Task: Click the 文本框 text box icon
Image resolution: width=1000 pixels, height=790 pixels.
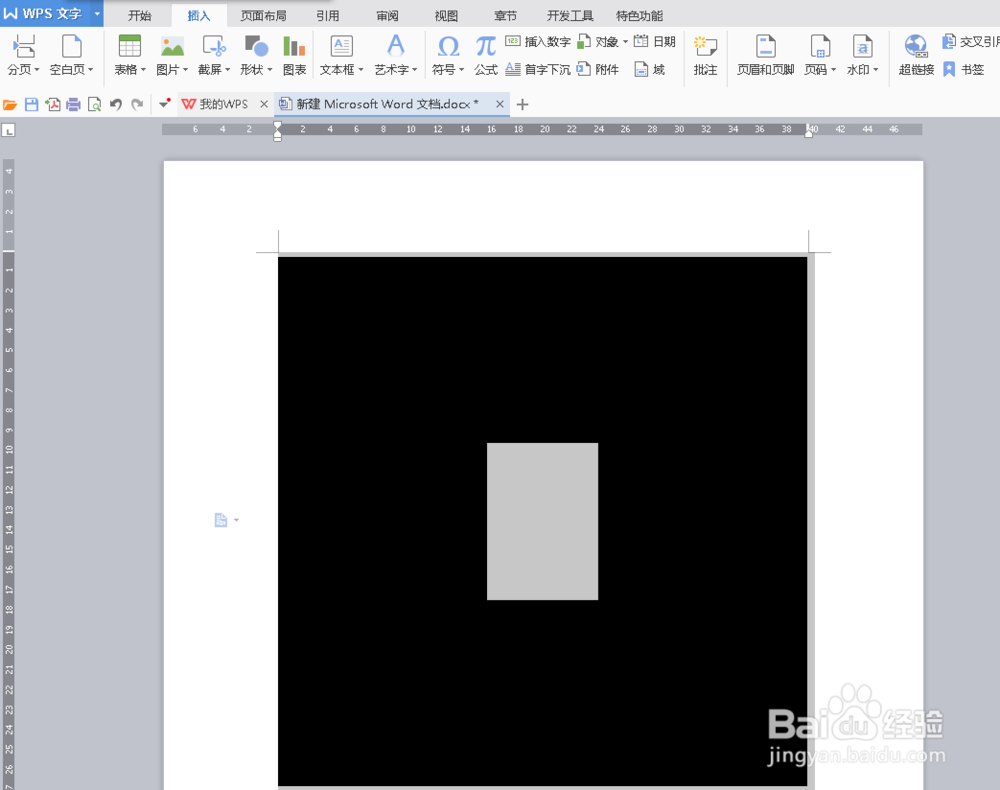Action: [342, 47]
